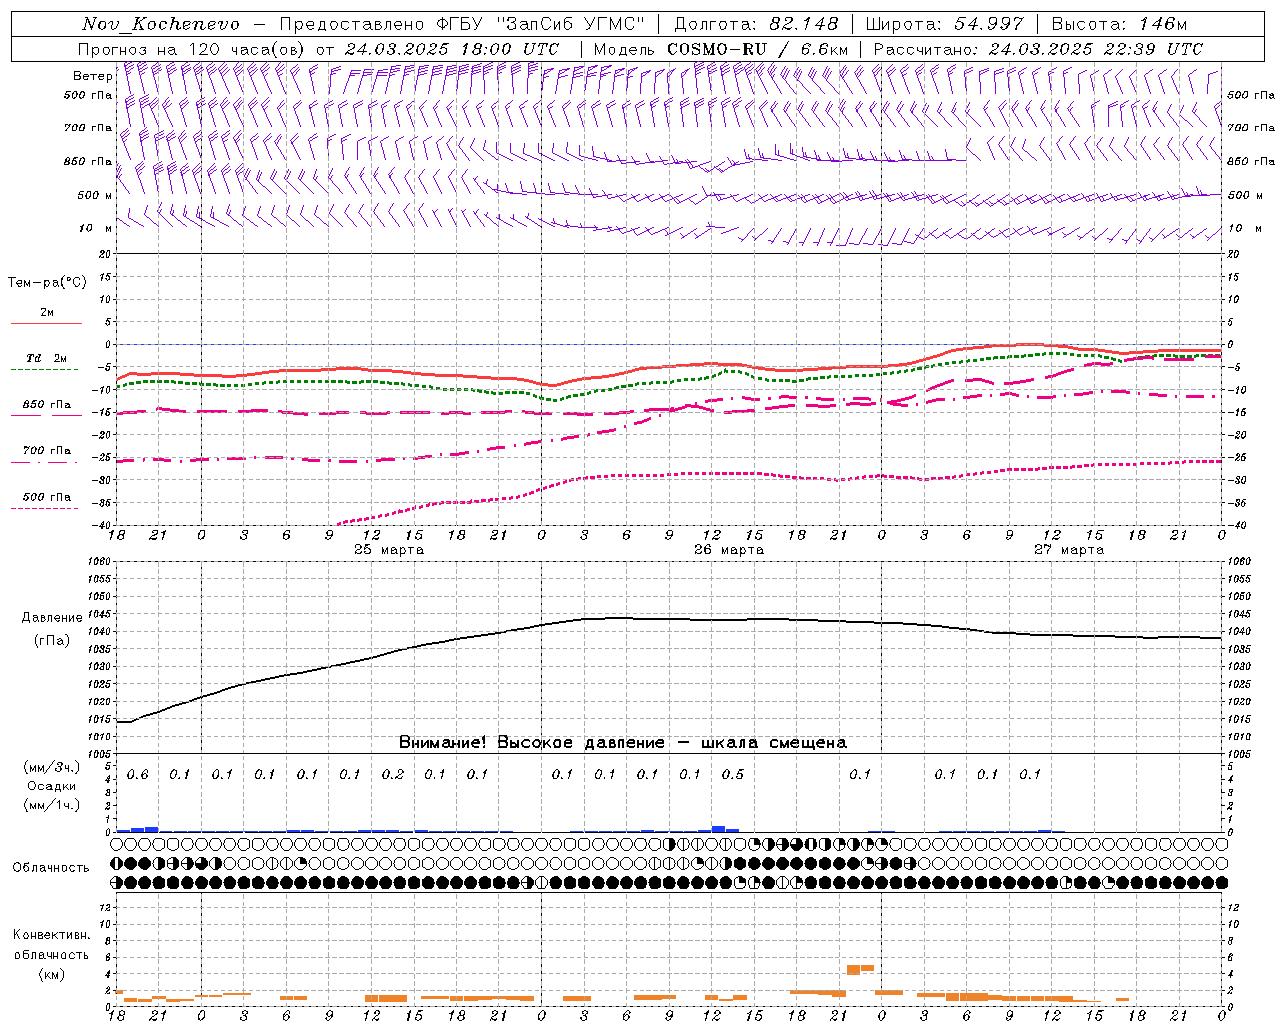Click the Модель COSMO-RU / 6.6км text
This screenshot has height=1024, width=1280.
[x=721, y=49]
